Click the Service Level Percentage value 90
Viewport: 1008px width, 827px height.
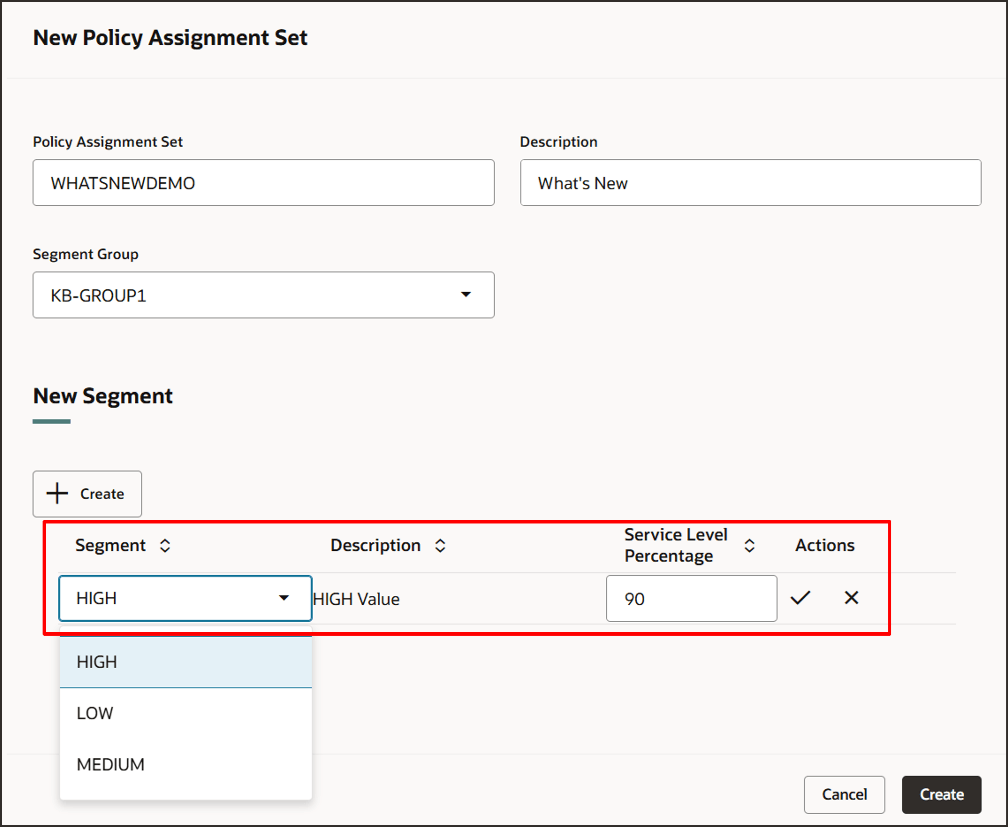coord(691,597)
